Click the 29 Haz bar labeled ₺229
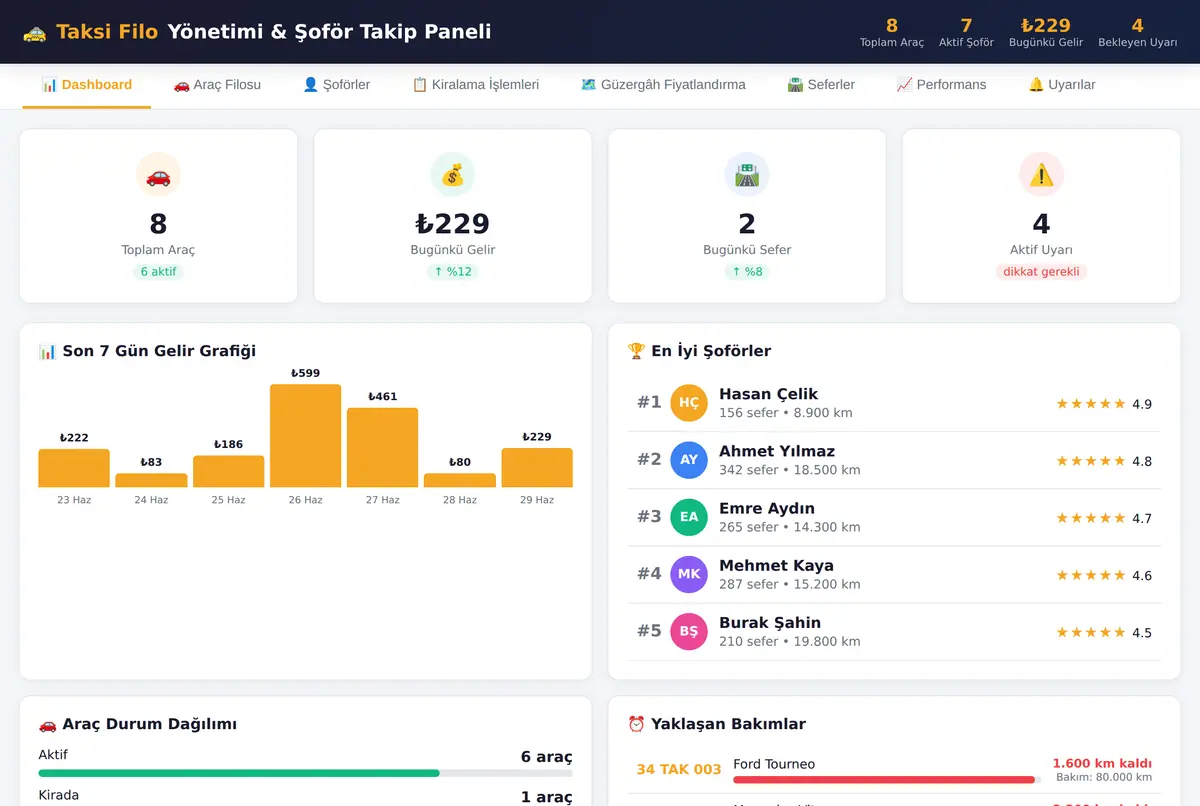Screen dimensions: 1200x806 point(537,467)
